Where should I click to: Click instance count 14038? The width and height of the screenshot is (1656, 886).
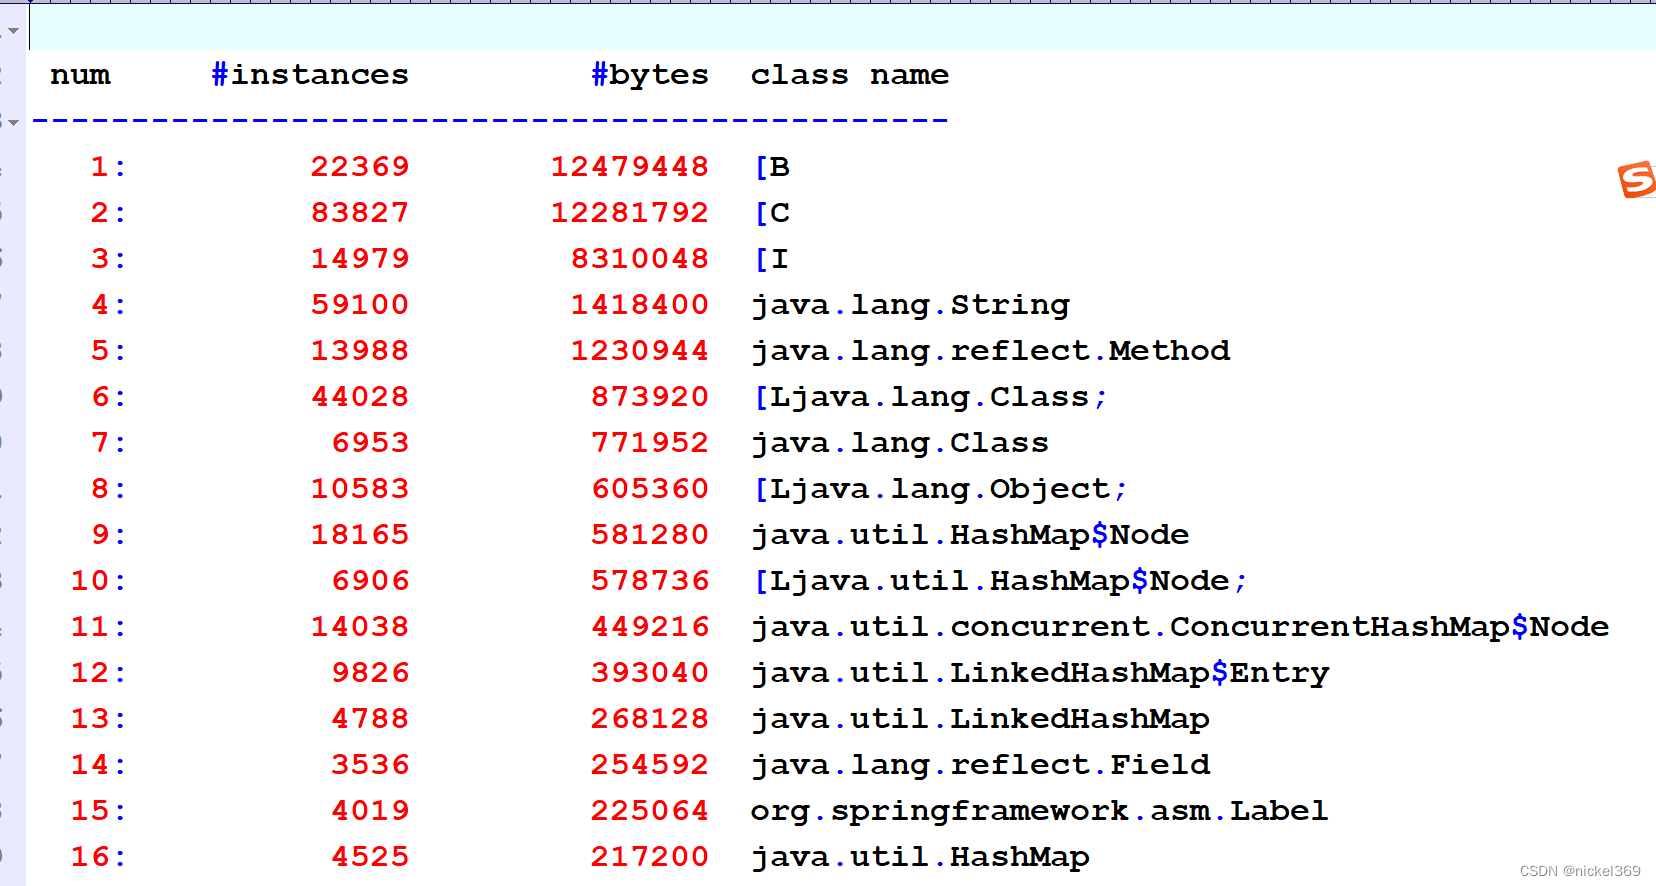pyautogui.click(x=360, y=627)
